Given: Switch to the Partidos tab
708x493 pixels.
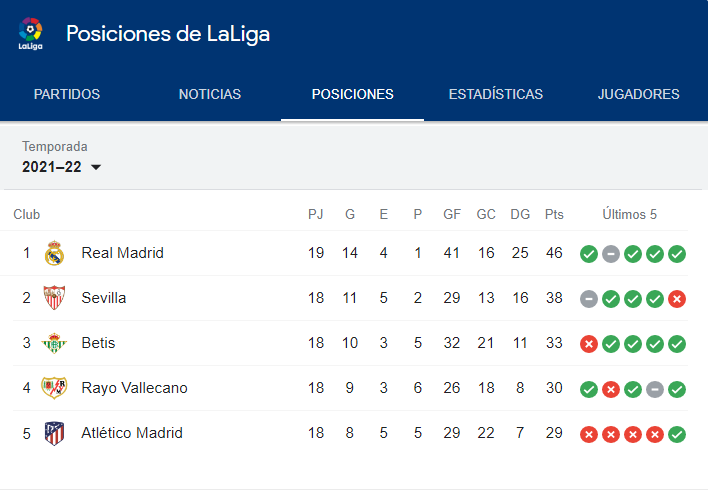Looking at the screenshot, I should [x=67, y=94].
